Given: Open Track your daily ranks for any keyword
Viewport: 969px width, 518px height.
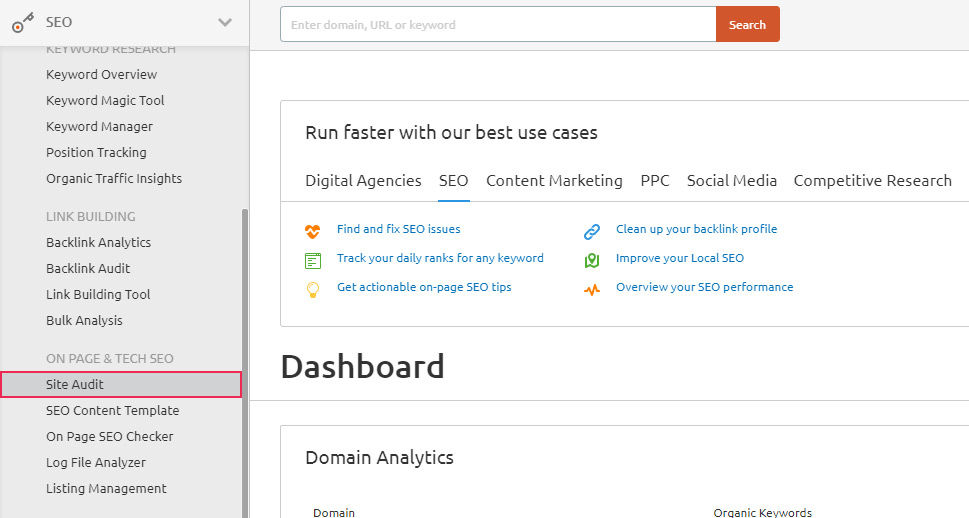Looking at the screenshot, I should [441, 258].
